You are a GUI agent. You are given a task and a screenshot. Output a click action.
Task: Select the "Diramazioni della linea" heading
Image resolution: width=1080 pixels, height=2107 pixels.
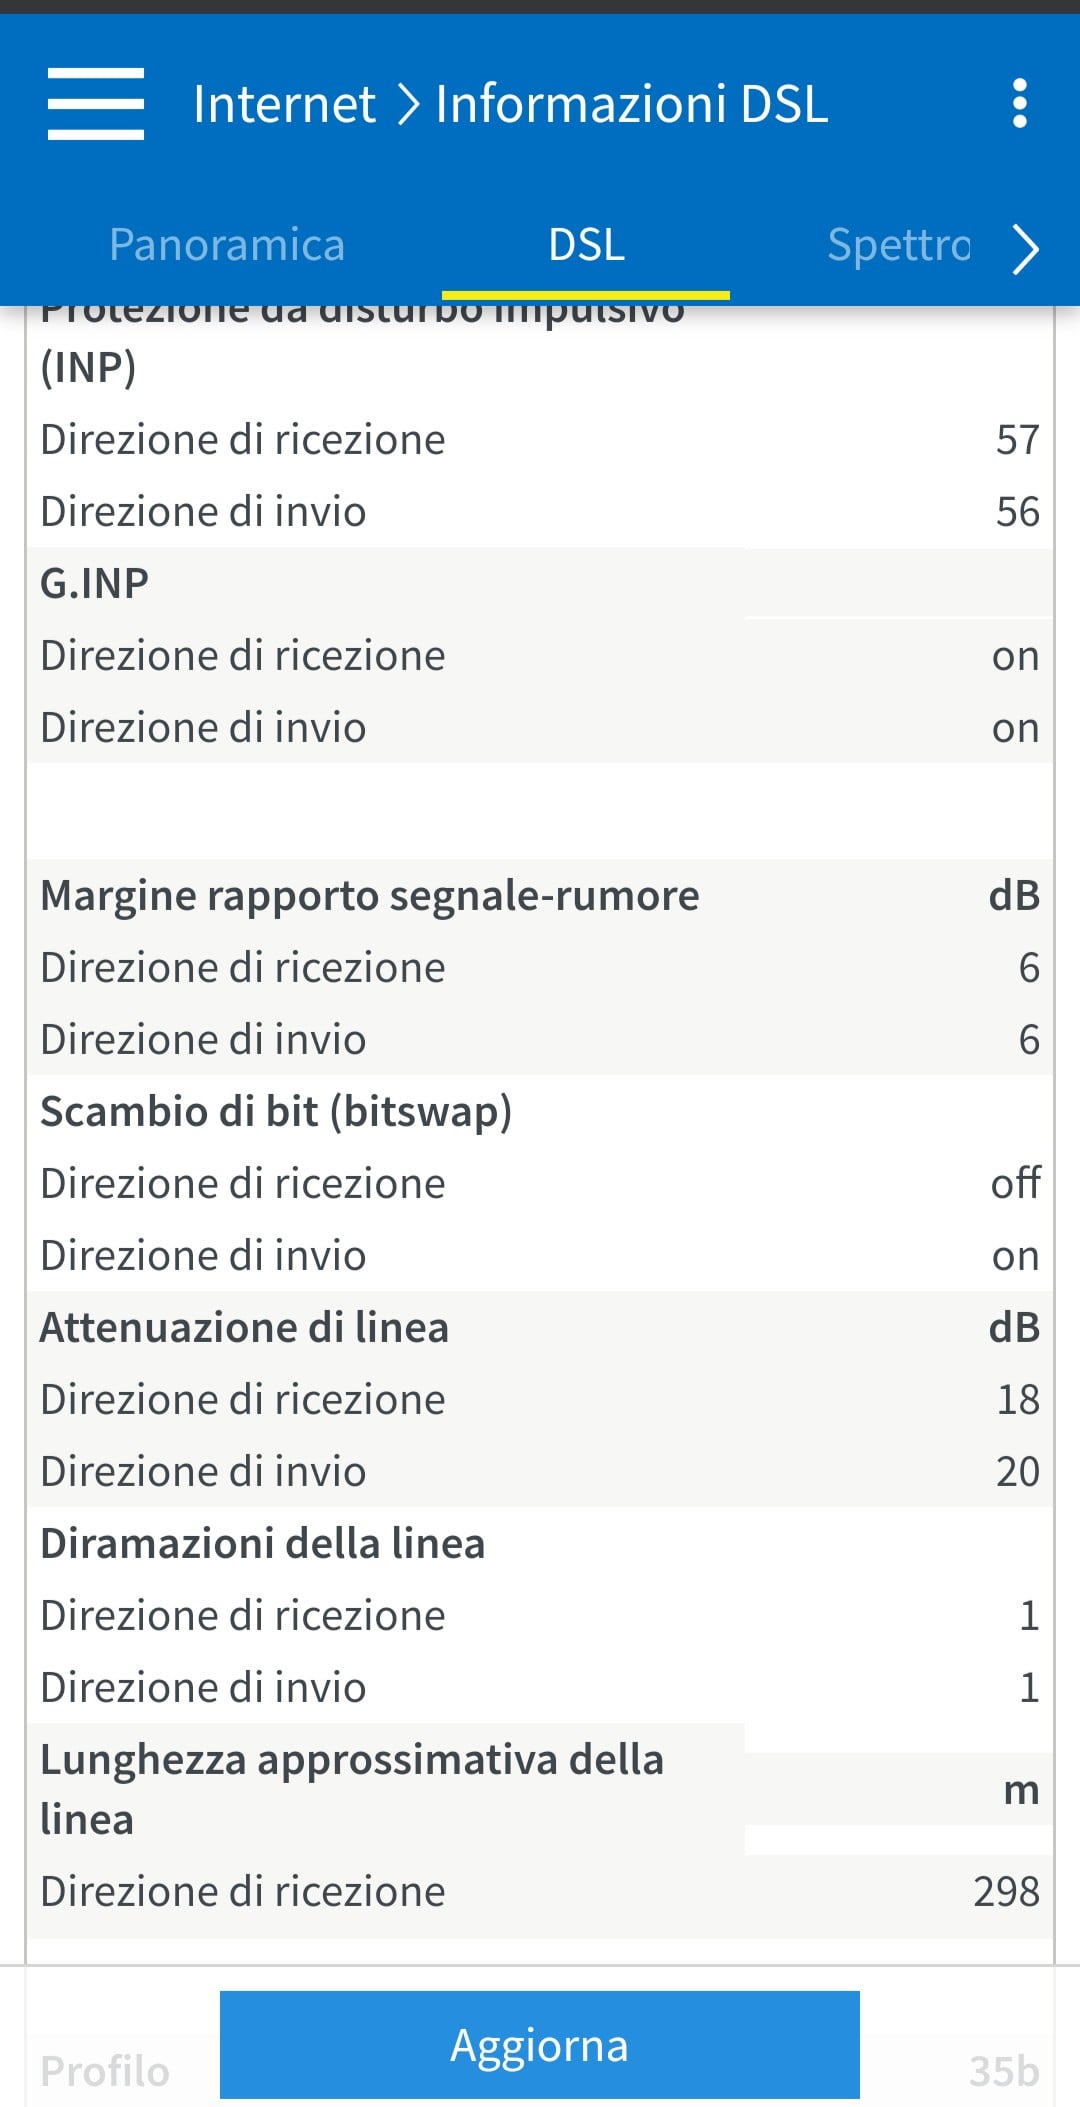pyautogui.click(x=263, y=1543)
